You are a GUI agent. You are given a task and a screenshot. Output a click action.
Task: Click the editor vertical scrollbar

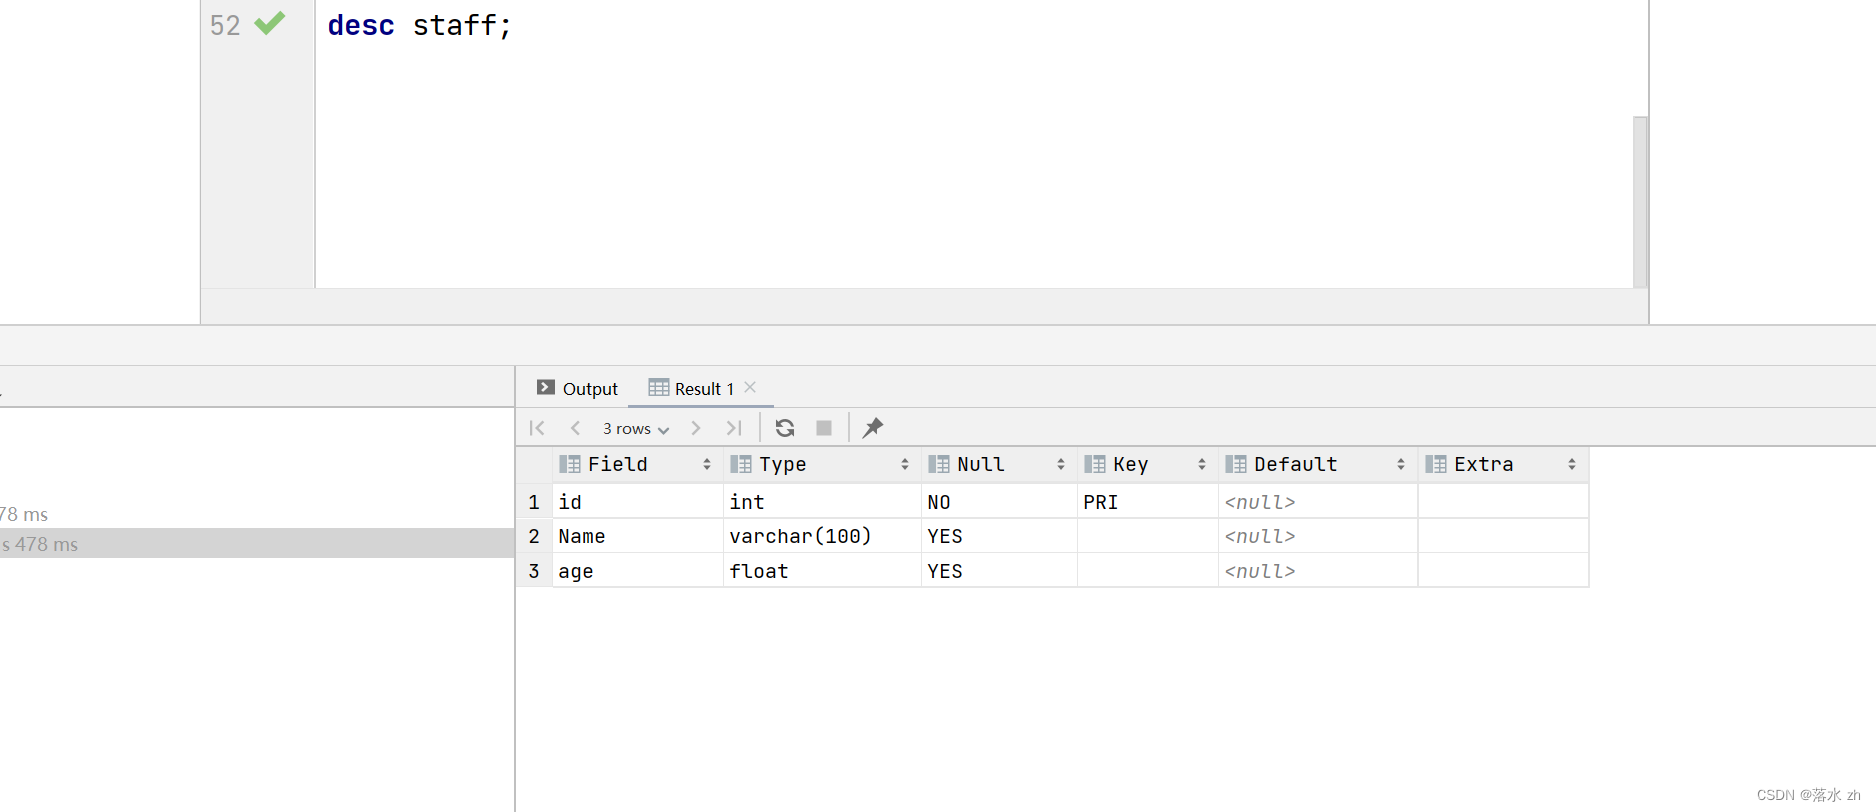[1640, 202]
